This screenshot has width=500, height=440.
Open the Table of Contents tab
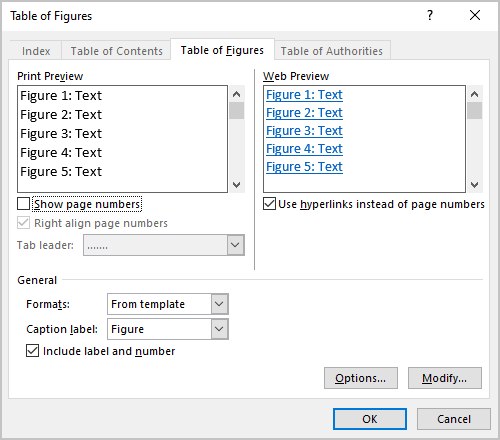pos(116,51)
